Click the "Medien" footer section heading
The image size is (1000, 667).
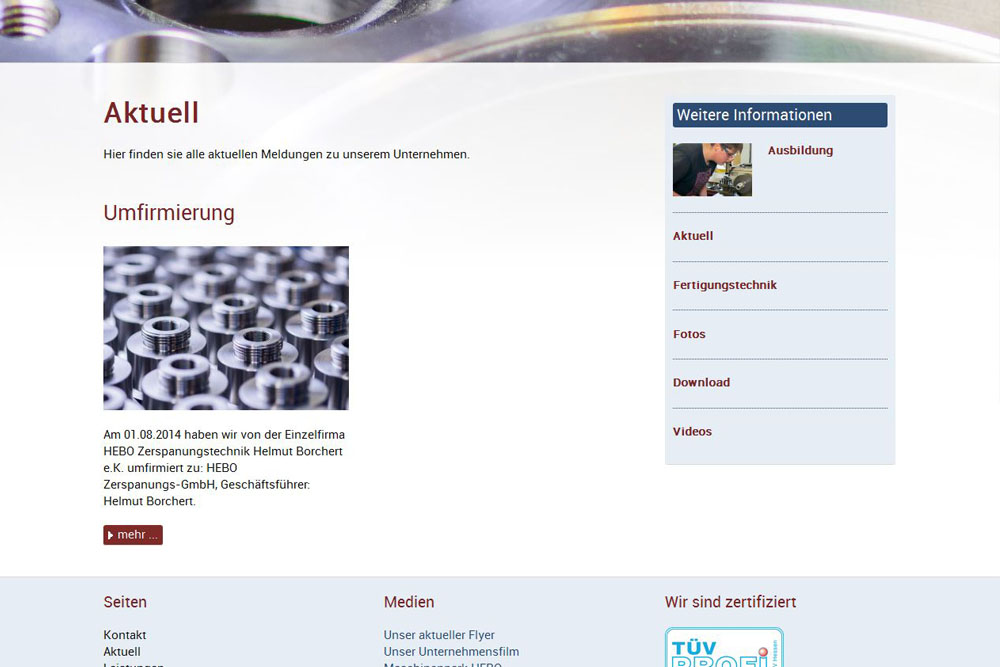coord(409,602)
